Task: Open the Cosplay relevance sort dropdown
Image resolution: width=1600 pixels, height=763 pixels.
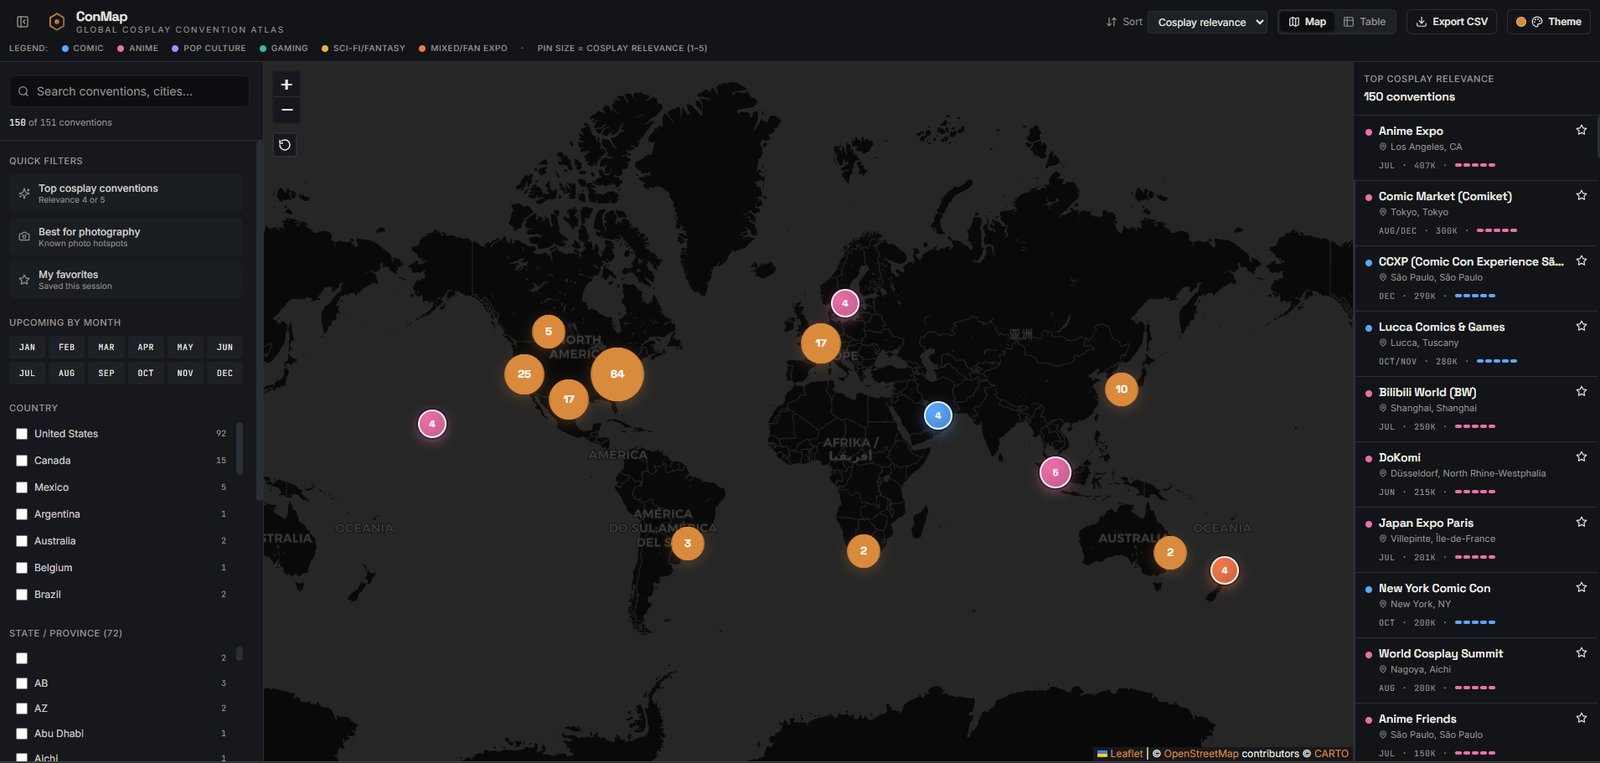Action: click(1207, 22)
